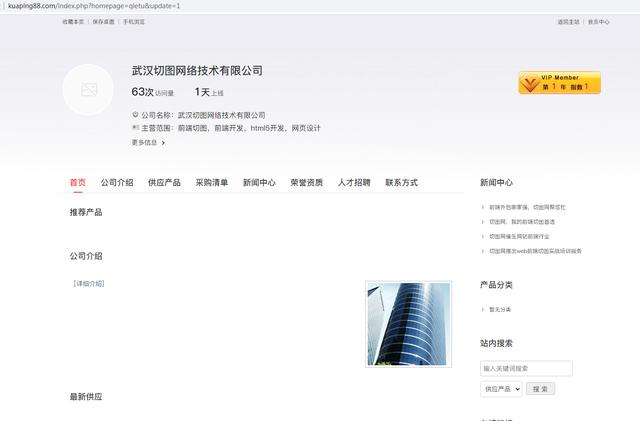The width and height of the screenshot is (640, 421).
Task: Open the 暂无分类 product category item
Action: point(500,310)
